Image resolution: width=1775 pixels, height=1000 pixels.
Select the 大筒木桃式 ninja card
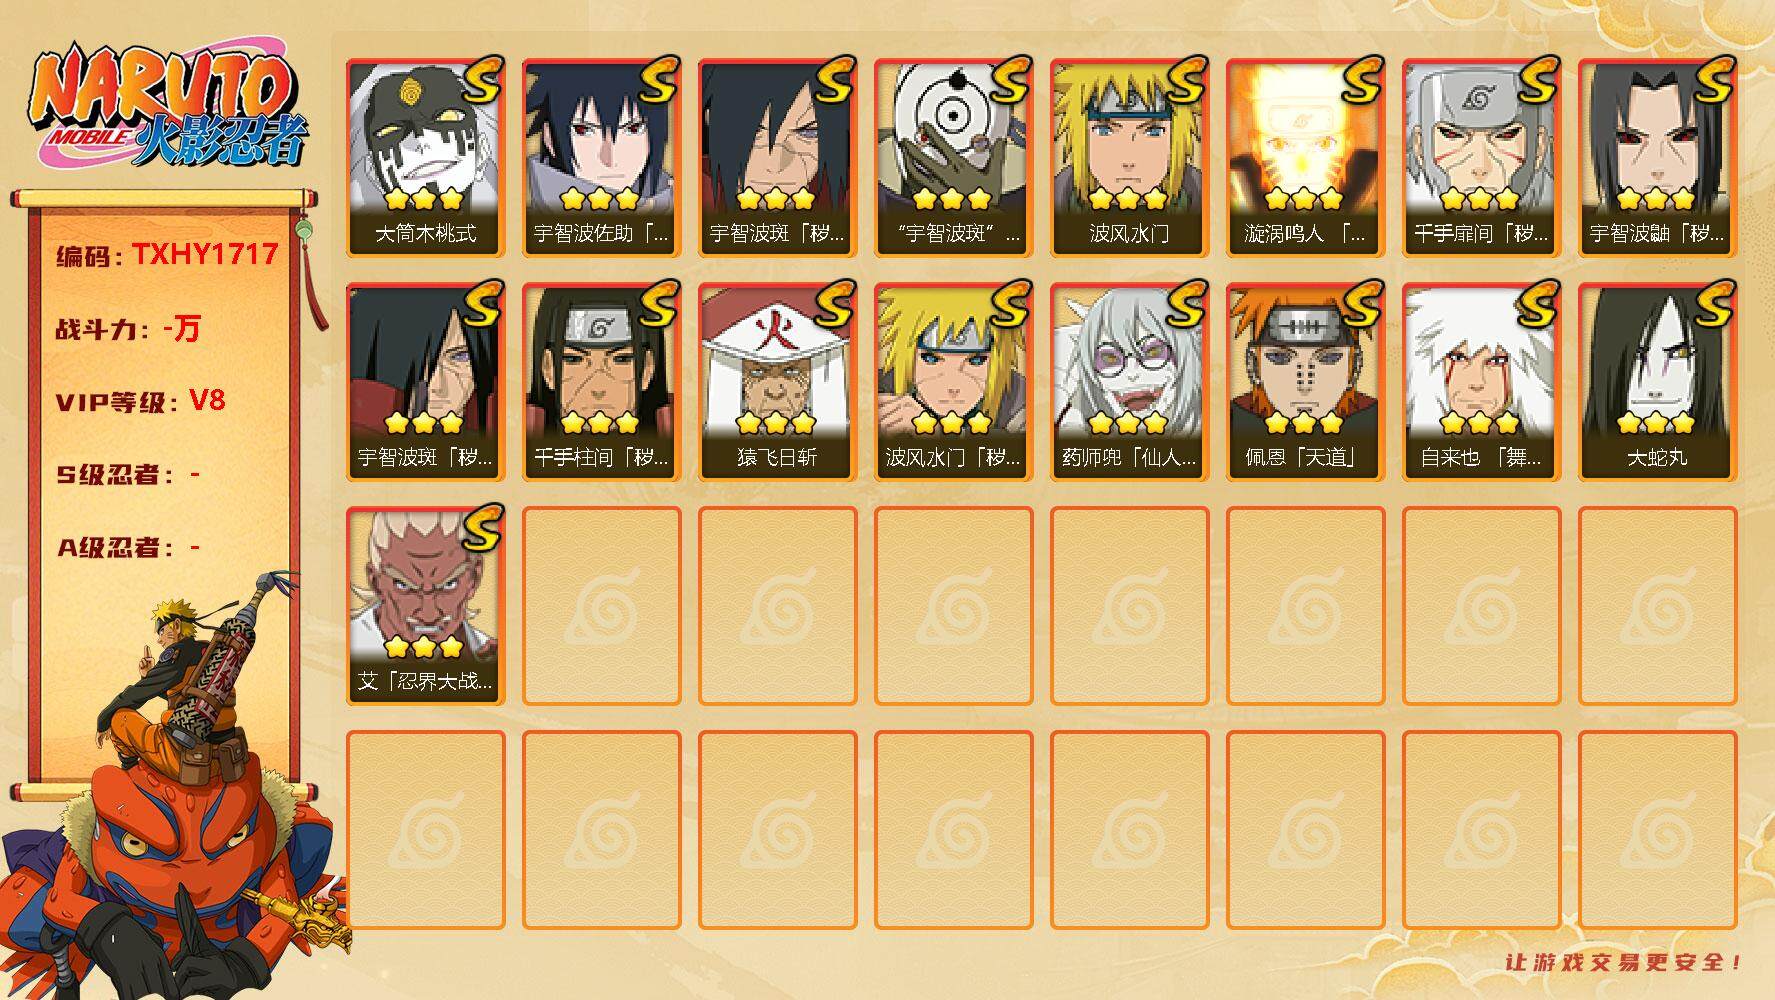425,158
